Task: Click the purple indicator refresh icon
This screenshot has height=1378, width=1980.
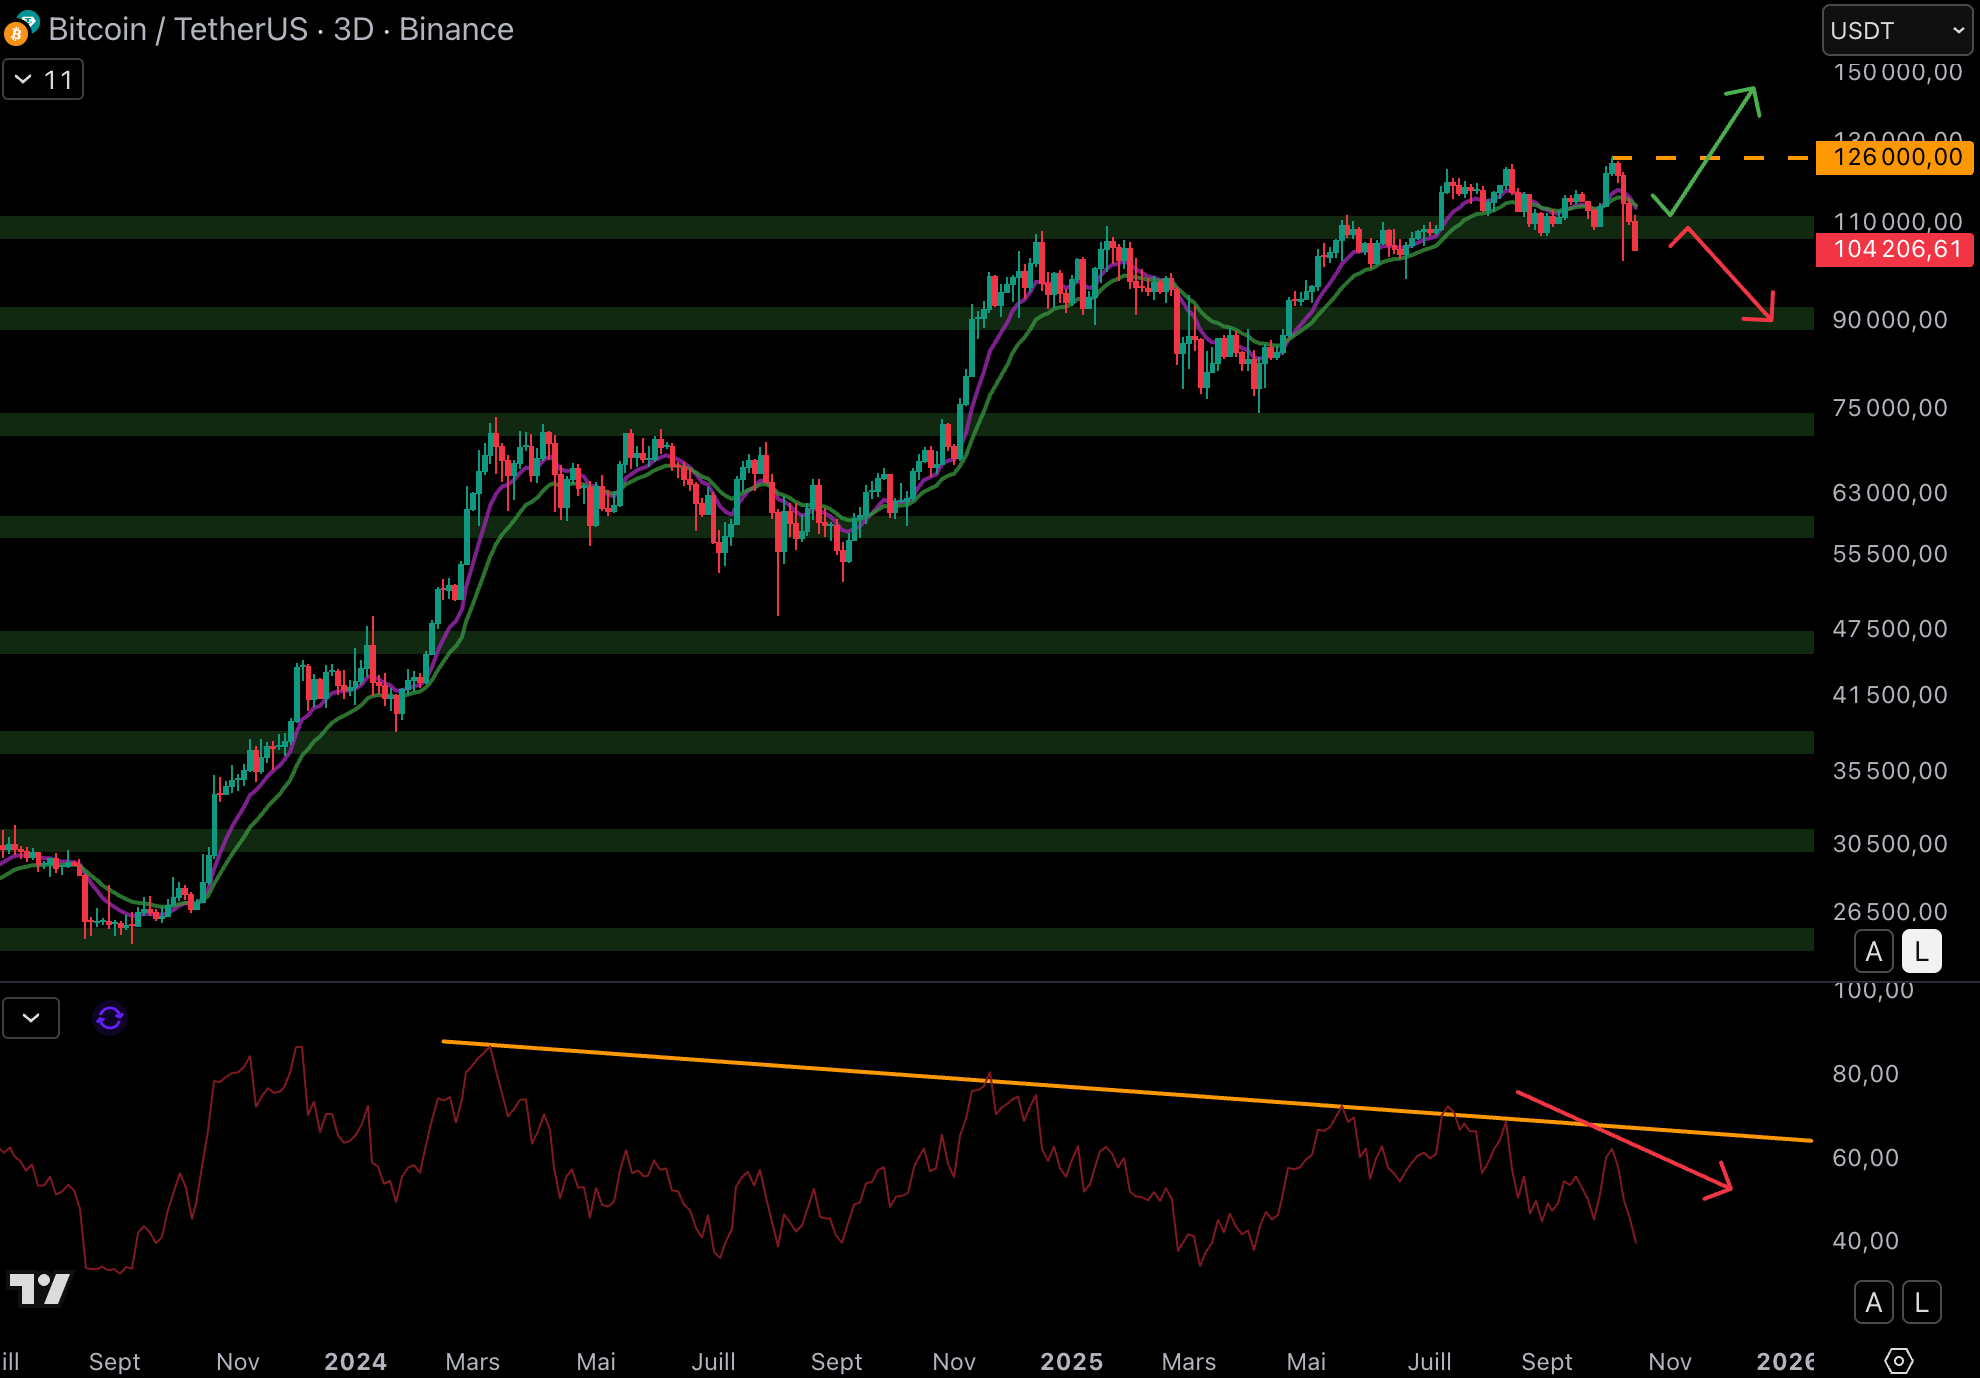Action: [x=110, y=1018]
